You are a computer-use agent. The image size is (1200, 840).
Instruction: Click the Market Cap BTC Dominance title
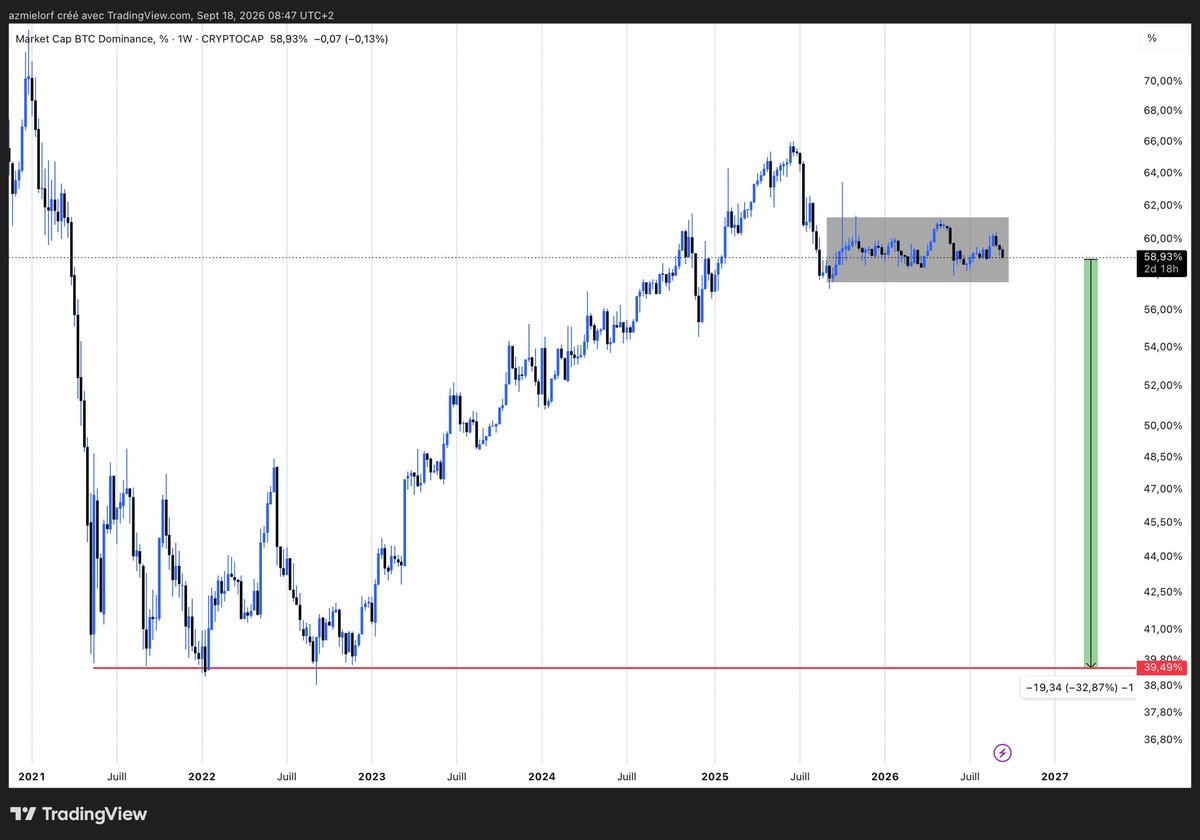click(x=92, y=39)
